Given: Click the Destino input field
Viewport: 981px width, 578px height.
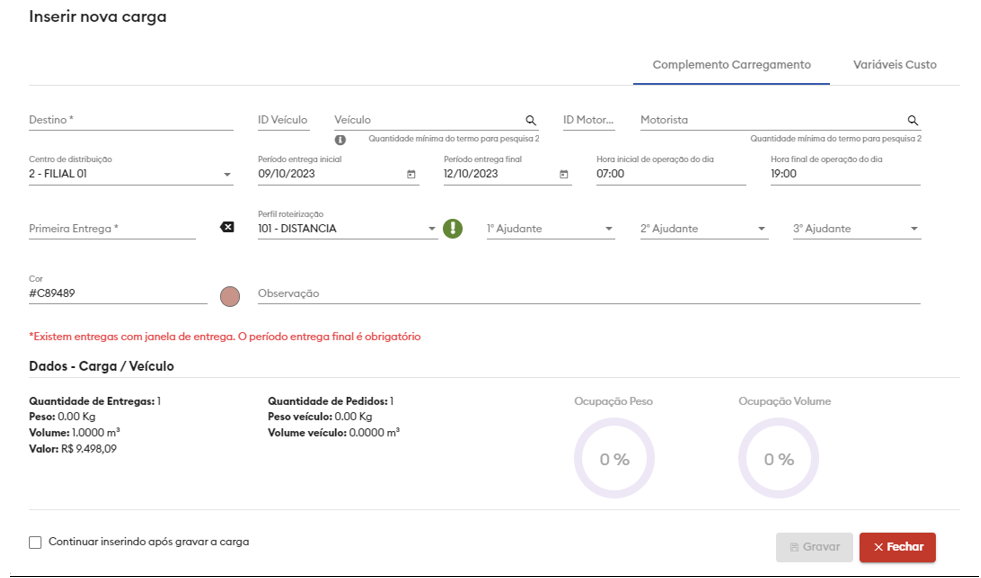Looking at the screenshot, I should [x=131, y=120].
